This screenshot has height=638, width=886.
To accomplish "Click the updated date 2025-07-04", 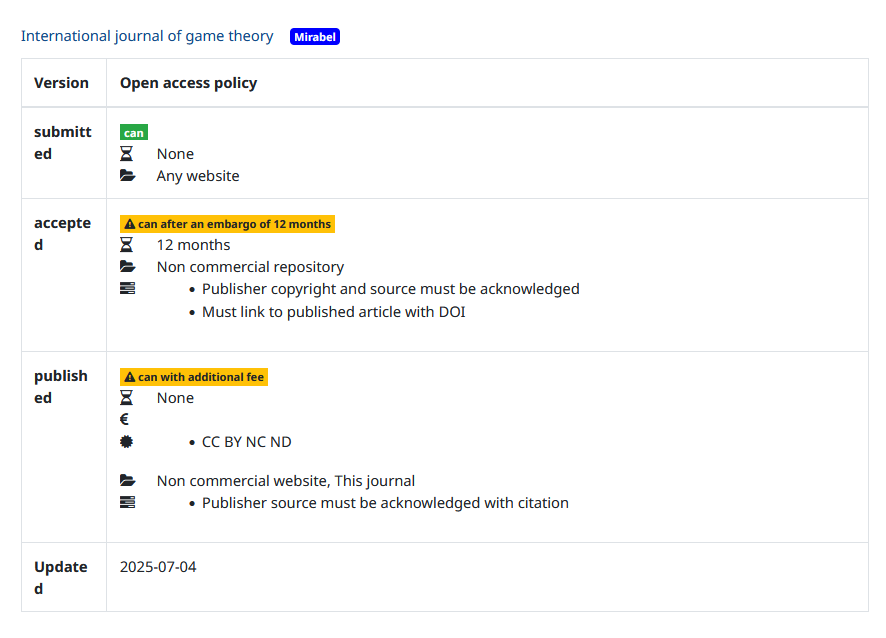I will 158,567.
